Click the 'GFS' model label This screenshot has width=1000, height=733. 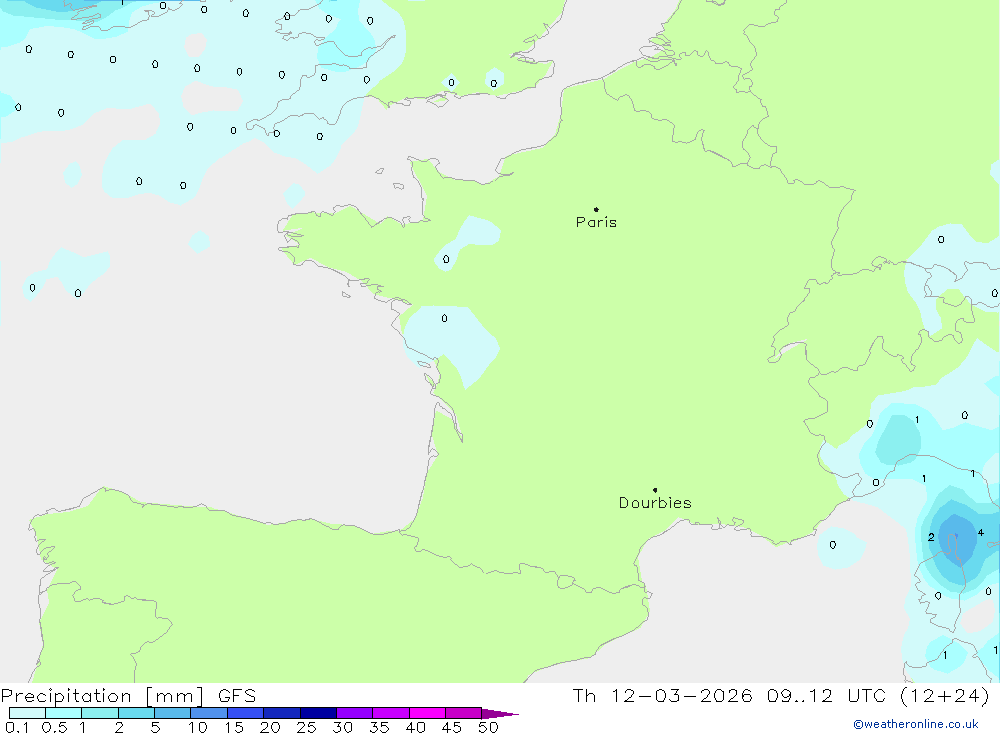click(237, 696)
